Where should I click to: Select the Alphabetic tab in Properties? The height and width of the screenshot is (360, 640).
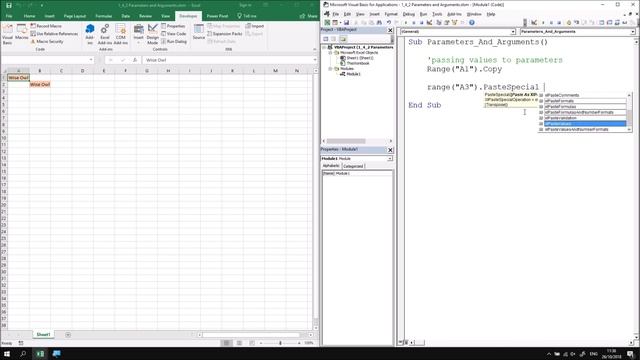(x=331, y=166)
